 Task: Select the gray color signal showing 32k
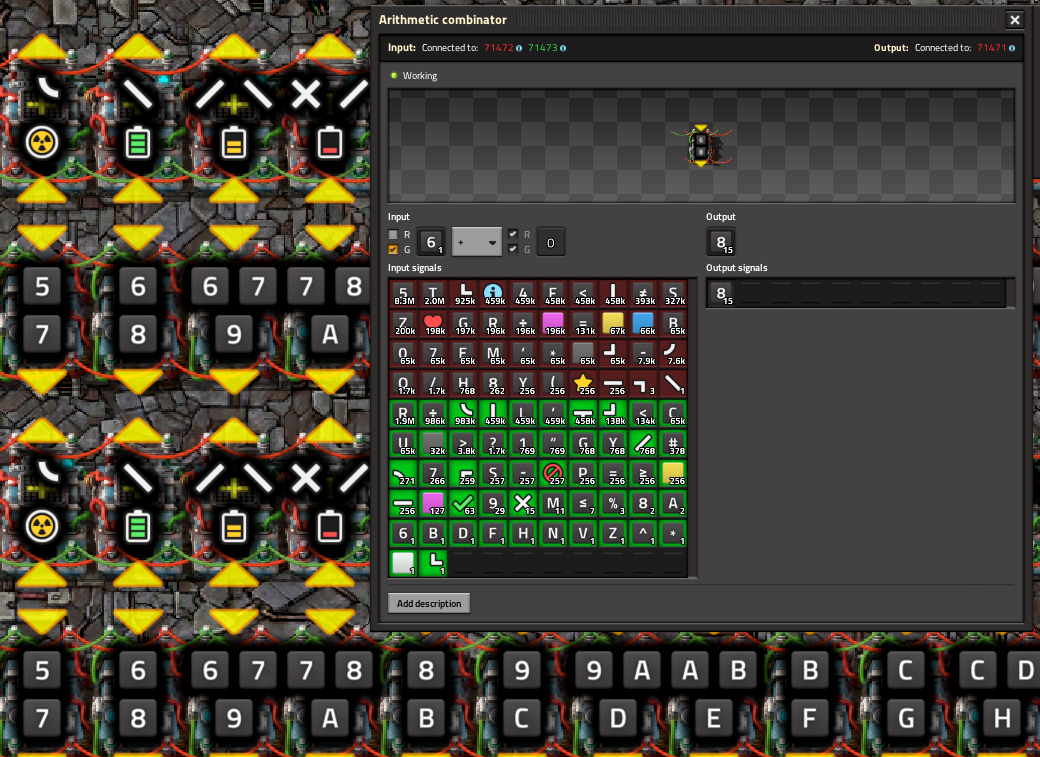(x=434, y=444)
